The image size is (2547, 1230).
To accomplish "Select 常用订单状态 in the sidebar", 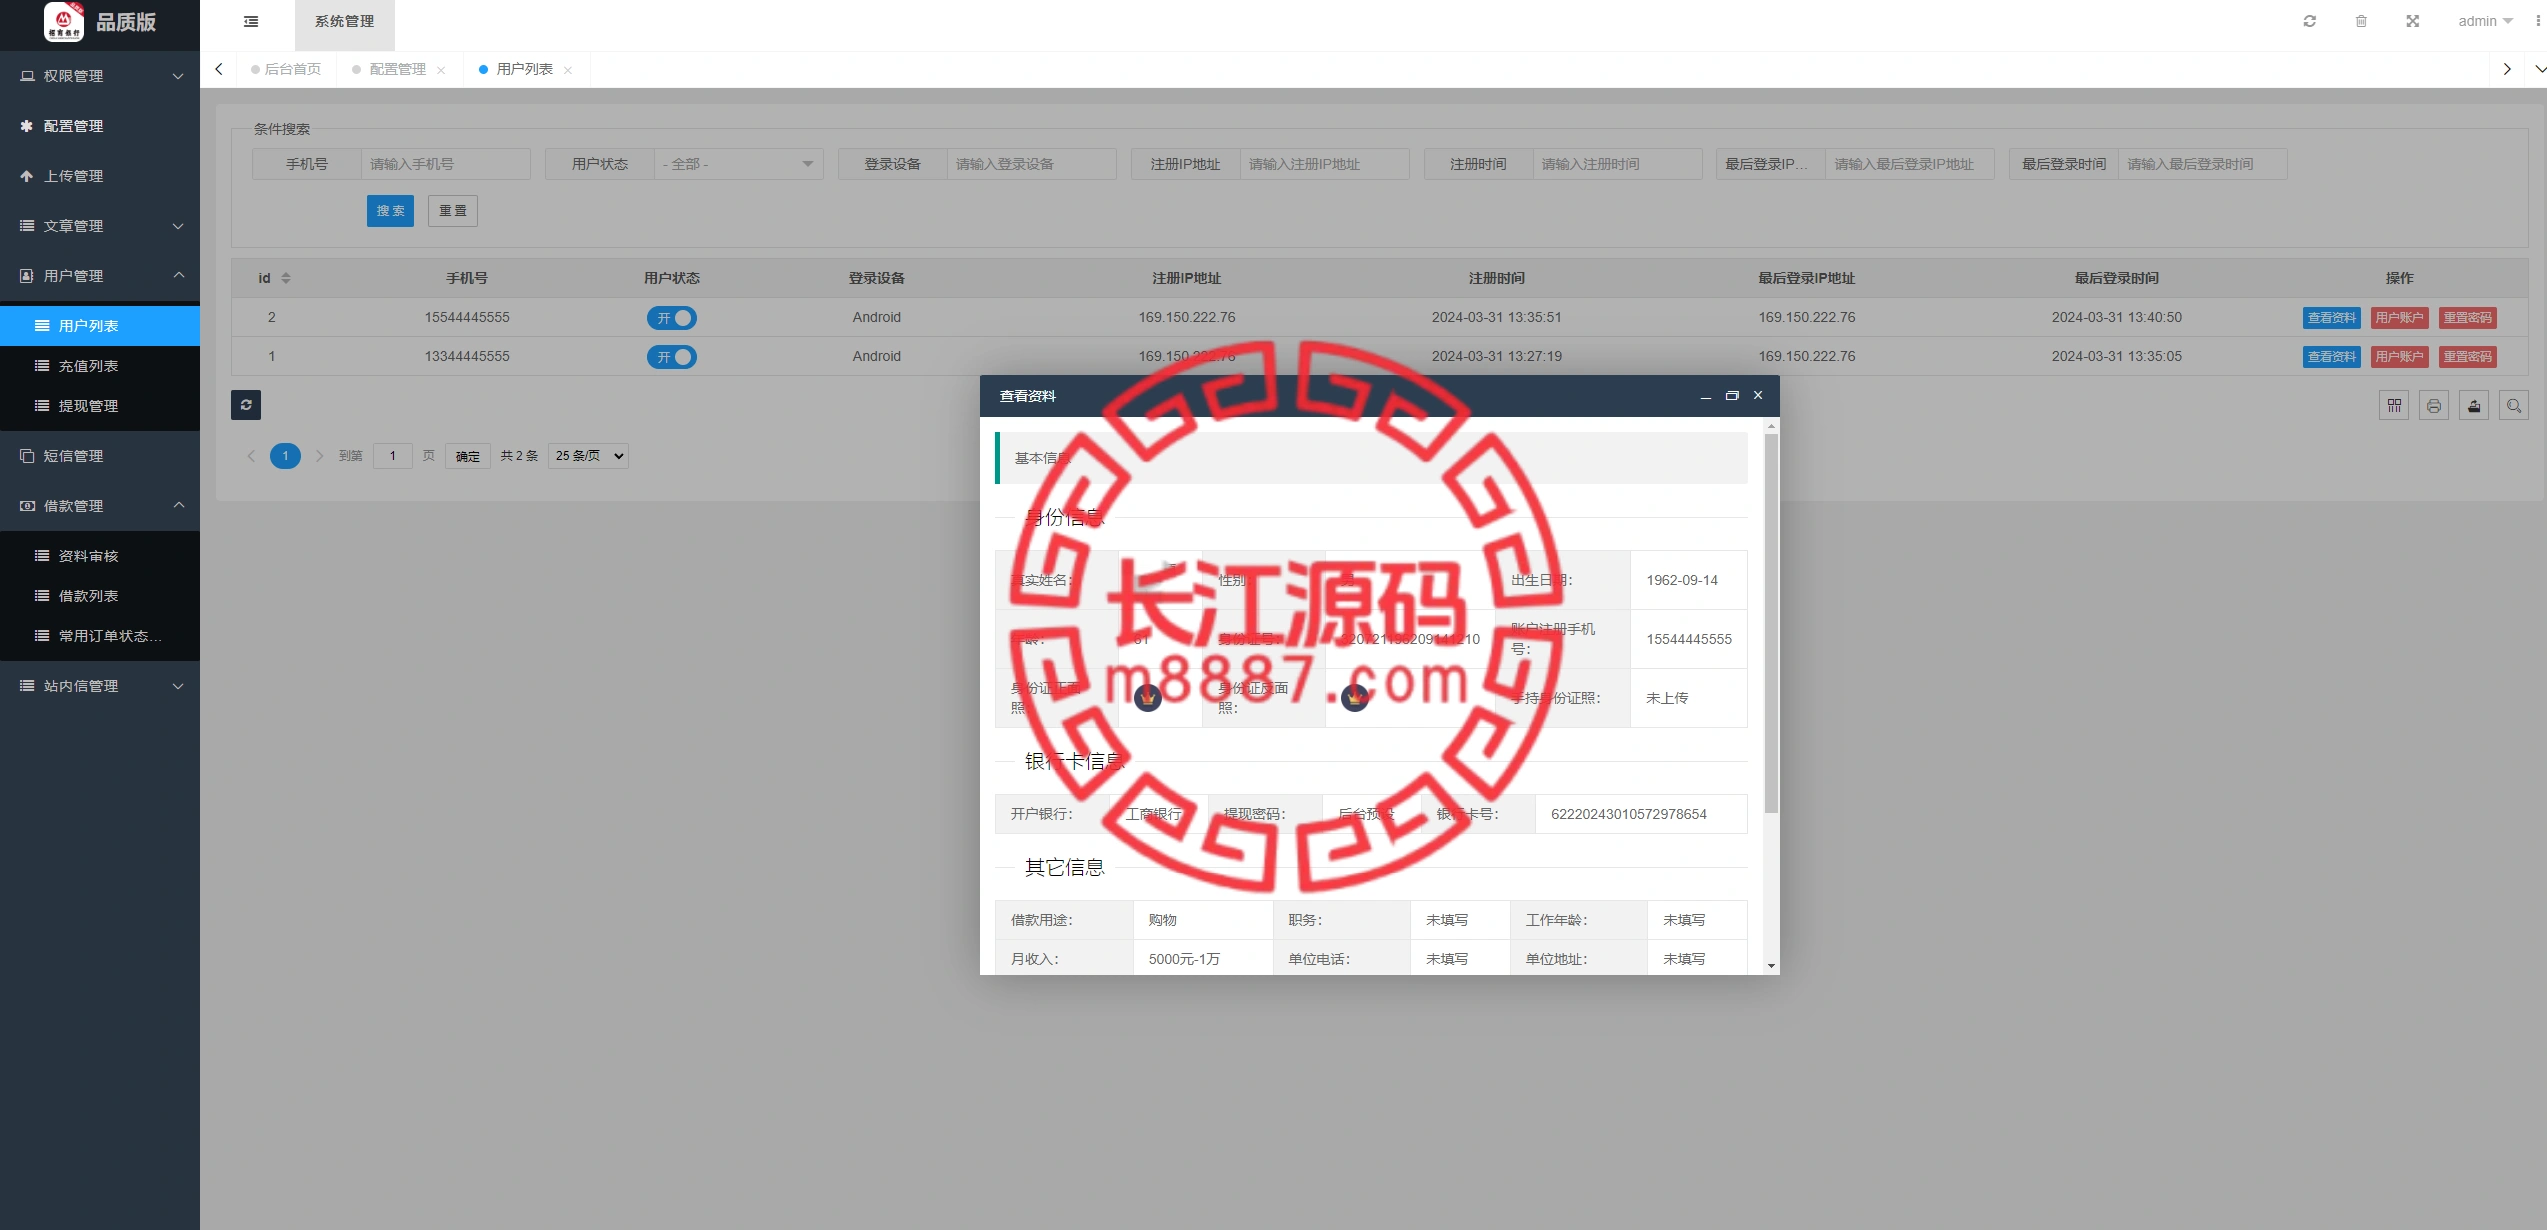I will [100, 636].
